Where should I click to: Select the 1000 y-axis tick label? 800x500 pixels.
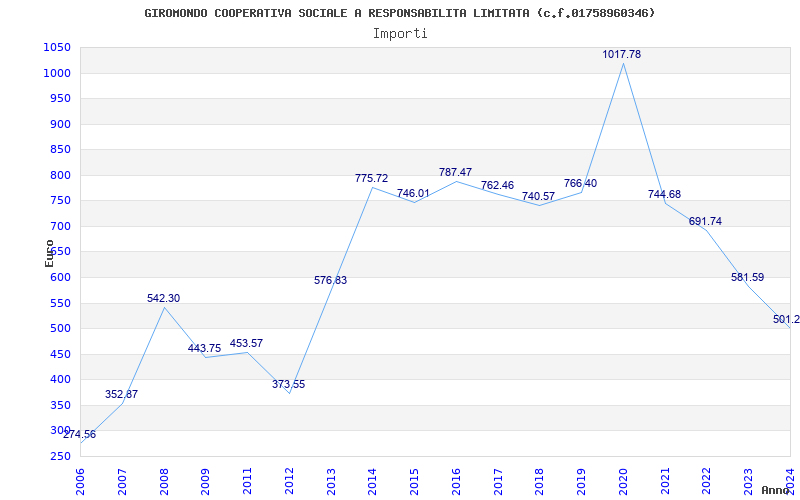pos(57,73)
